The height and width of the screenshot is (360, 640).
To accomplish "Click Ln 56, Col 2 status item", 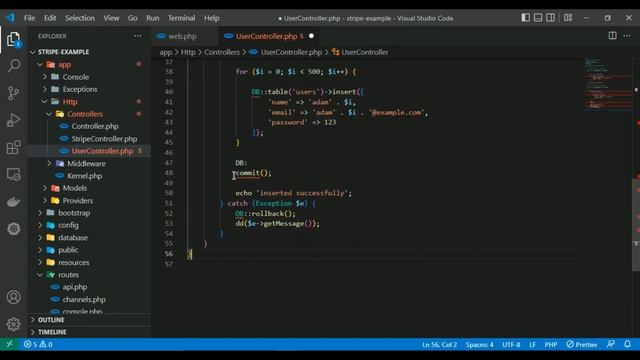I will click(439, 344).
